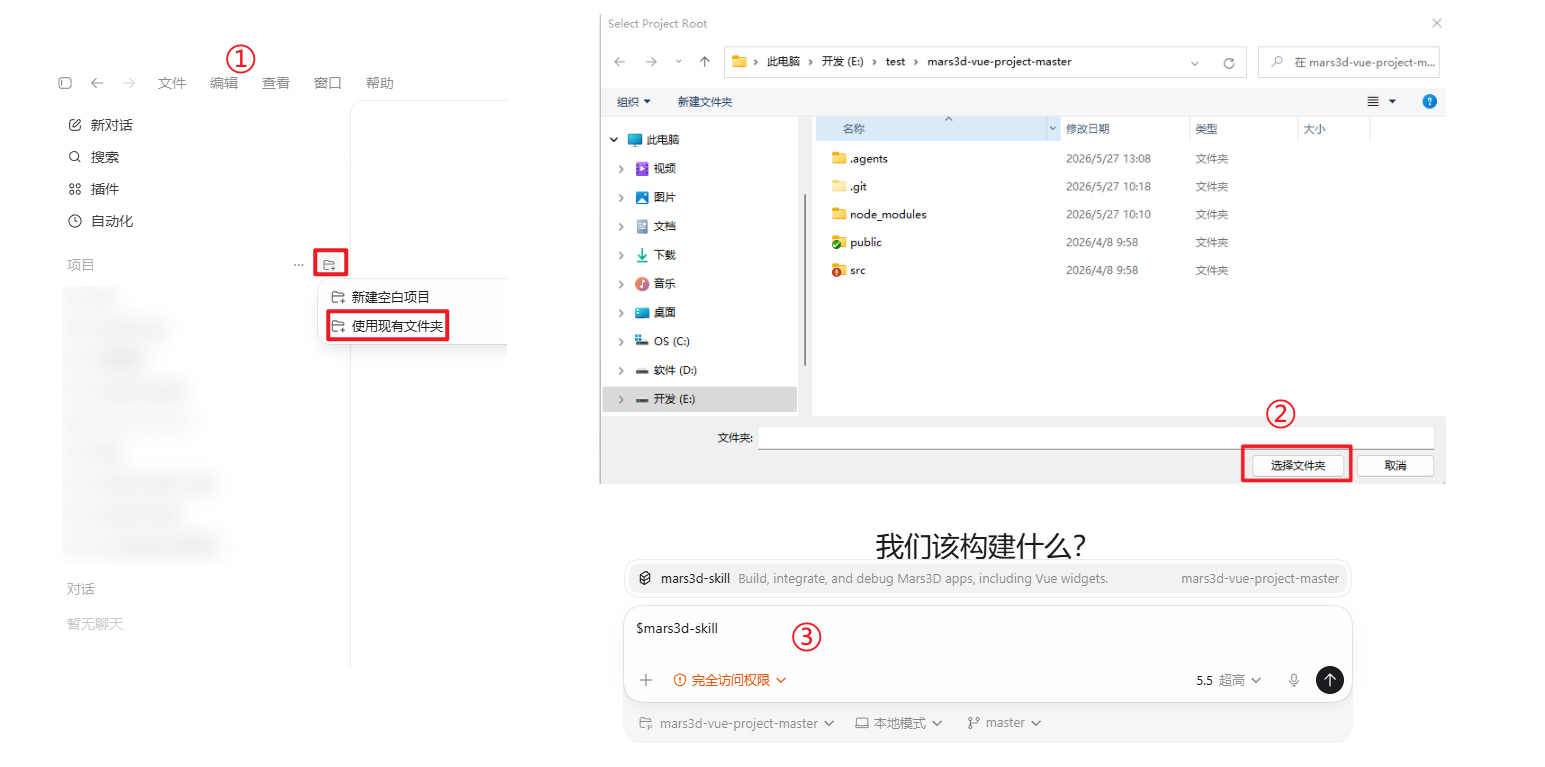
Task: Go back with the left arrow in app header
Action: pos(96,83)
